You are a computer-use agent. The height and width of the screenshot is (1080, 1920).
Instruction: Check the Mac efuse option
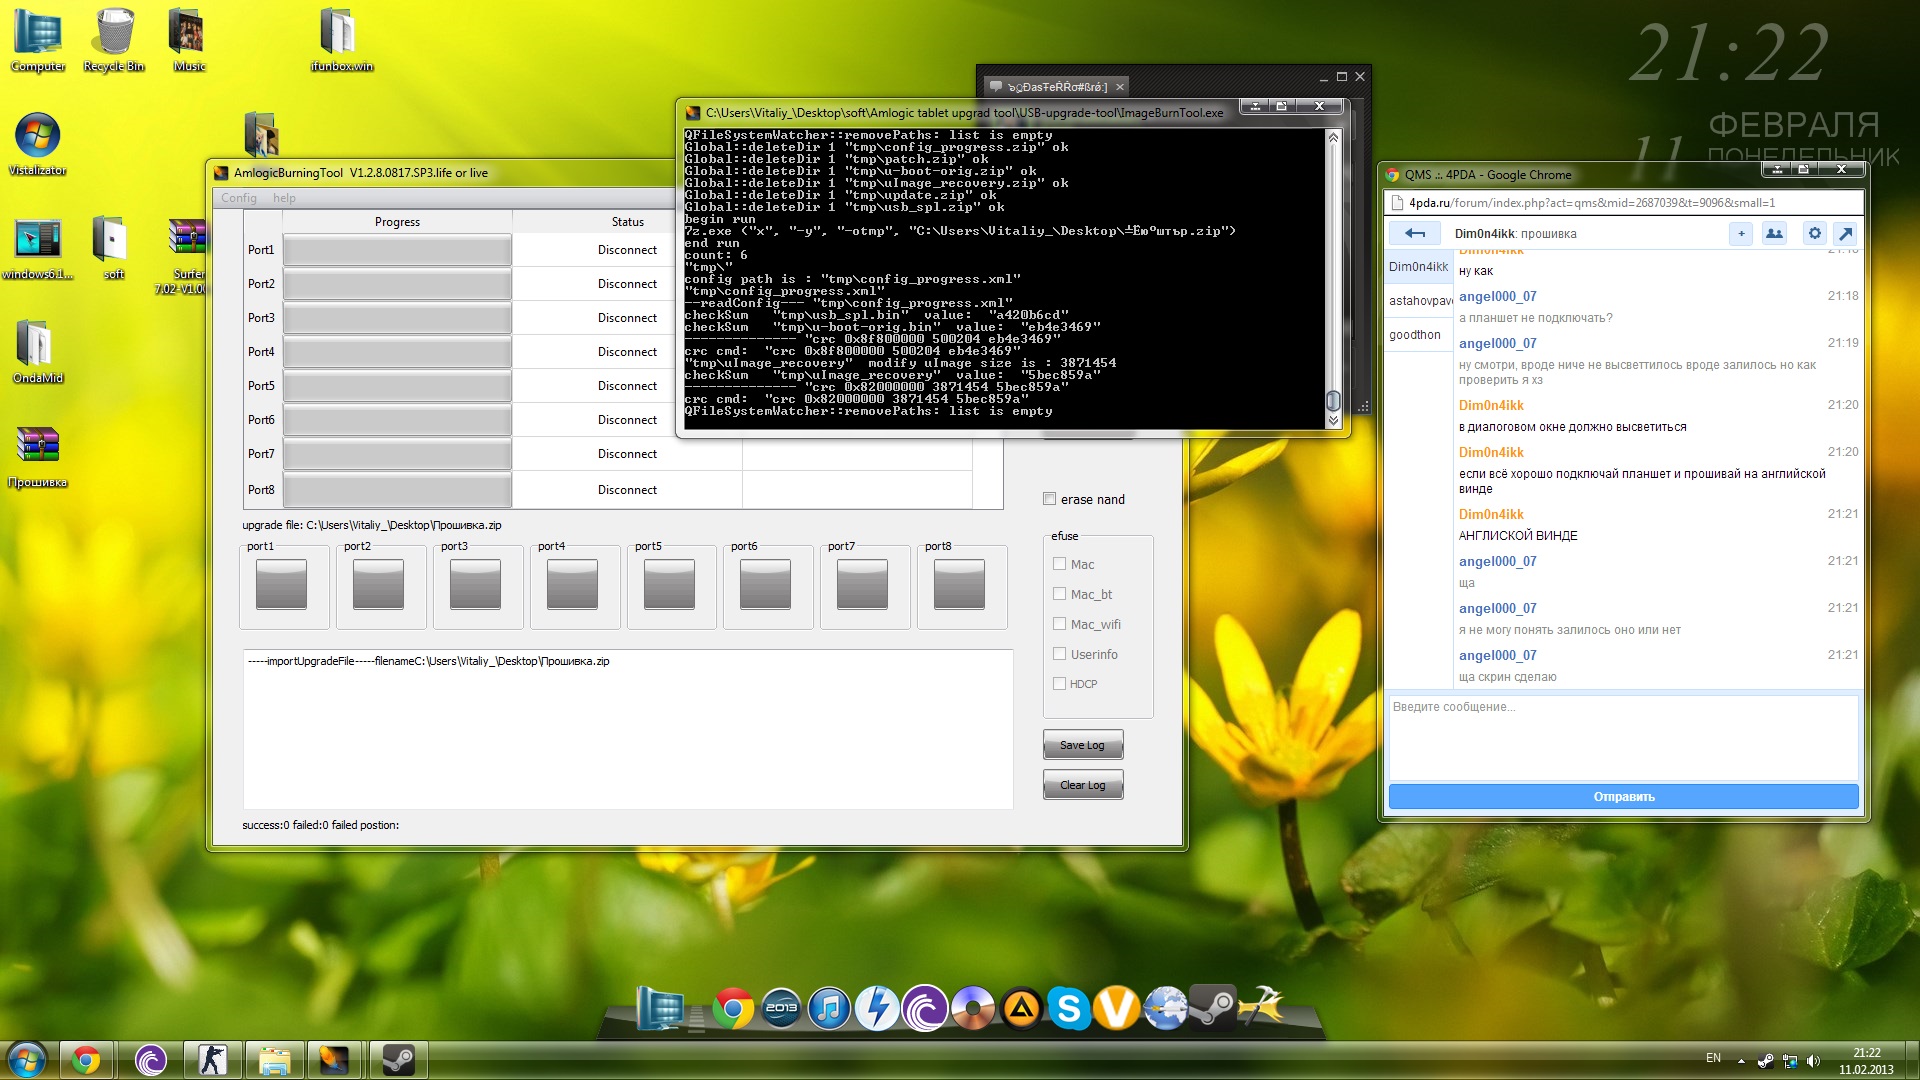coord(1059,564)
